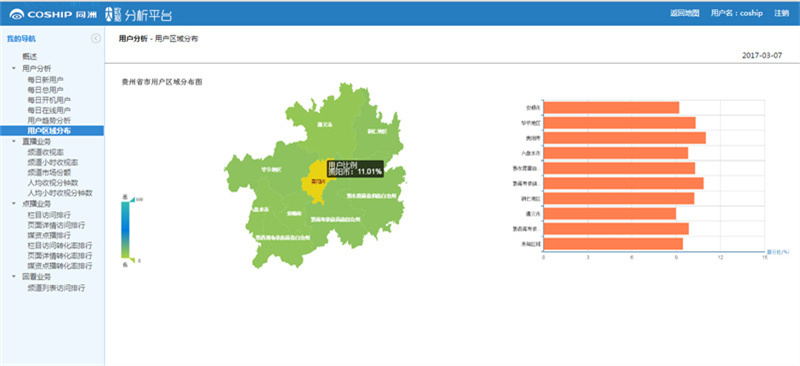Open 人均小时收视分钟数 report
The width and height of the screenshot is (800, 366).
(x=60, y=193)
